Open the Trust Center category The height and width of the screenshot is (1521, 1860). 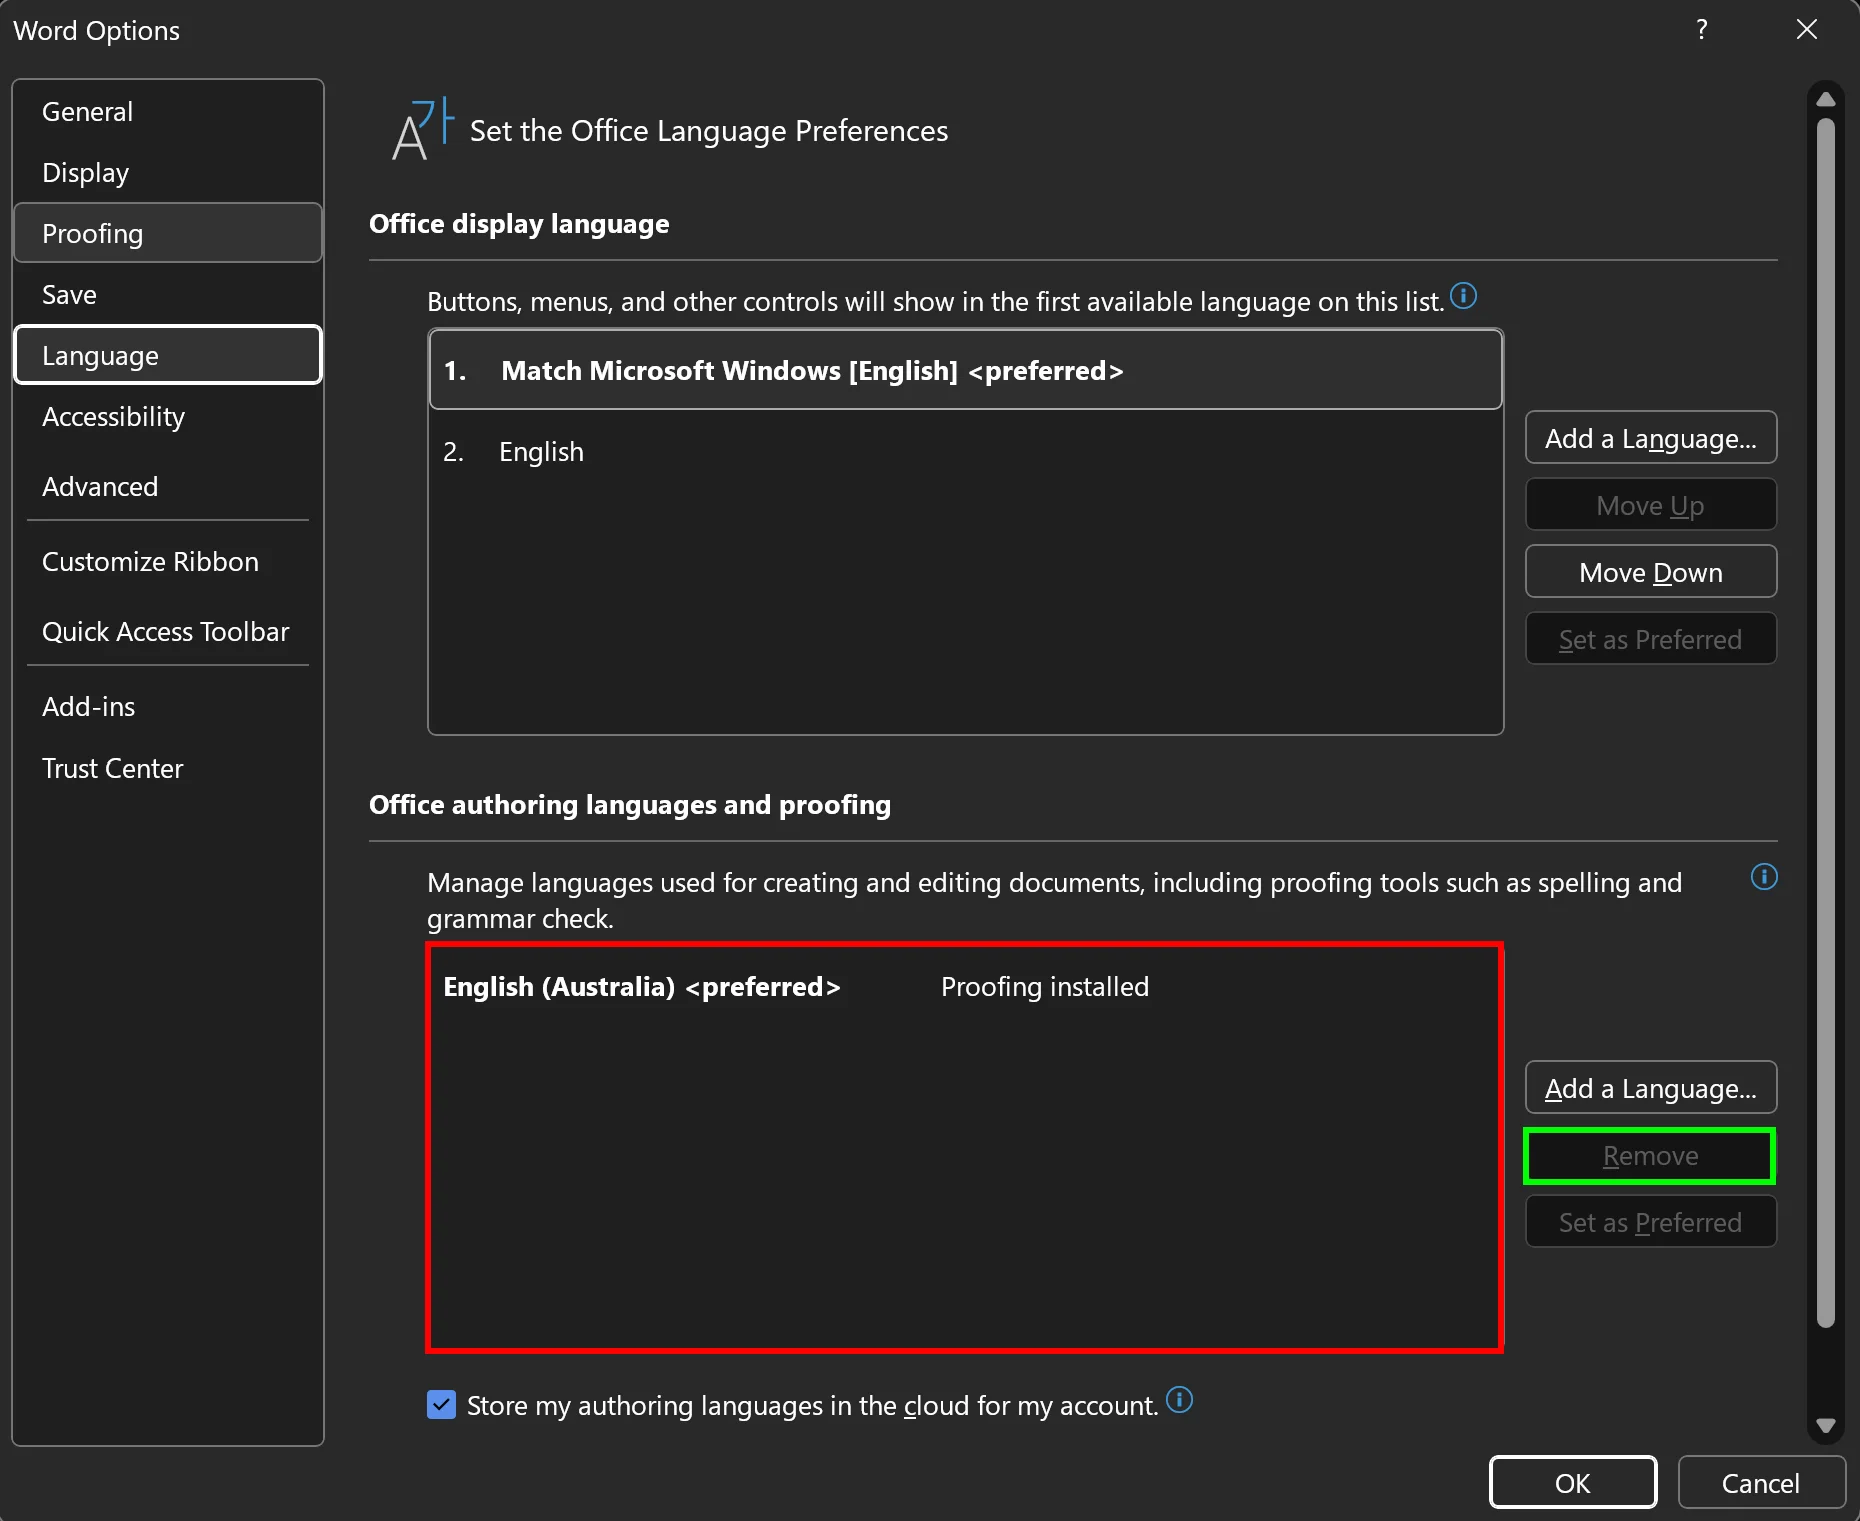168,769
